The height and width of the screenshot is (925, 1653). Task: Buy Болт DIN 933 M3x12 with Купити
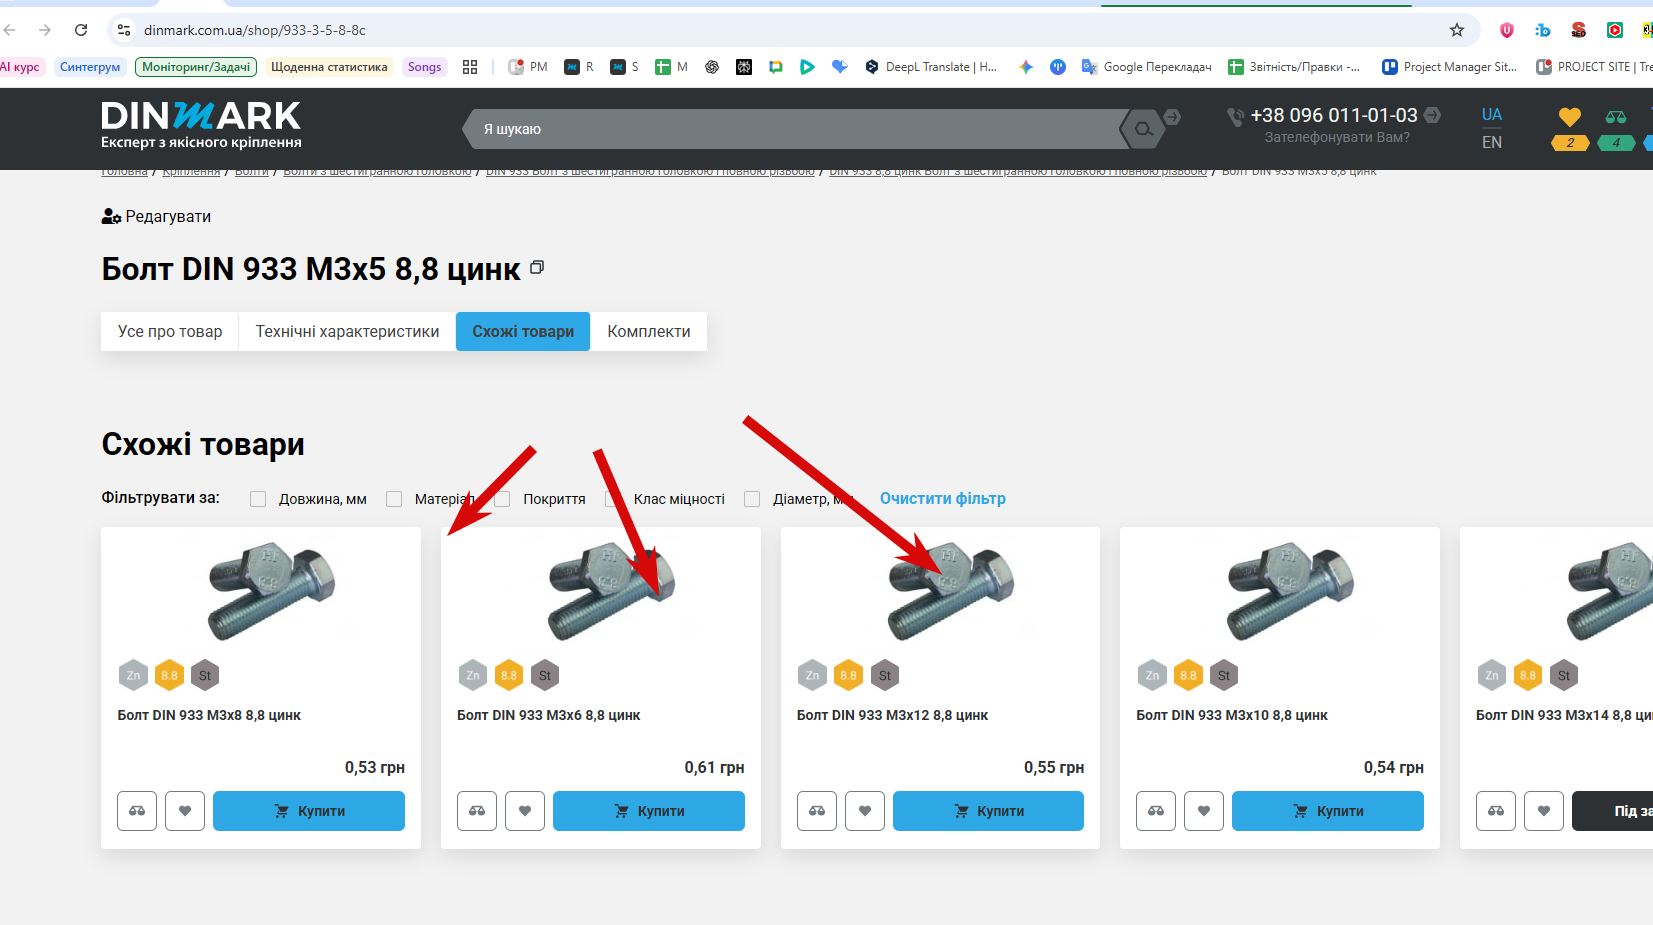[x=988, y=811]
